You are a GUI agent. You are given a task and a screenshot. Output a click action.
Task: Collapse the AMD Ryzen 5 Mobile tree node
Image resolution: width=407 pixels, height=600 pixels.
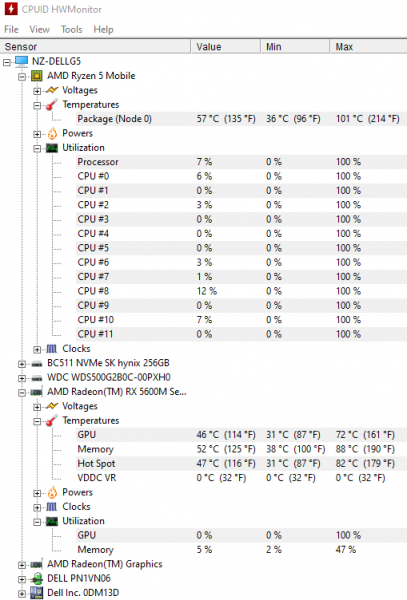[22, 77]
